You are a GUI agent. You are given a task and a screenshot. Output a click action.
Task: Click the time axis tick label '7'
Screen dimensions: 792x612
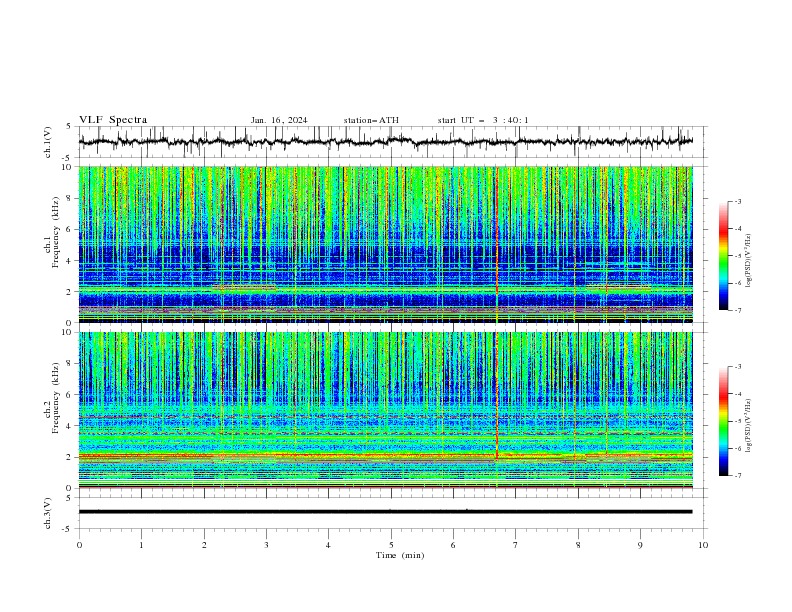click(x=516, y=545)
